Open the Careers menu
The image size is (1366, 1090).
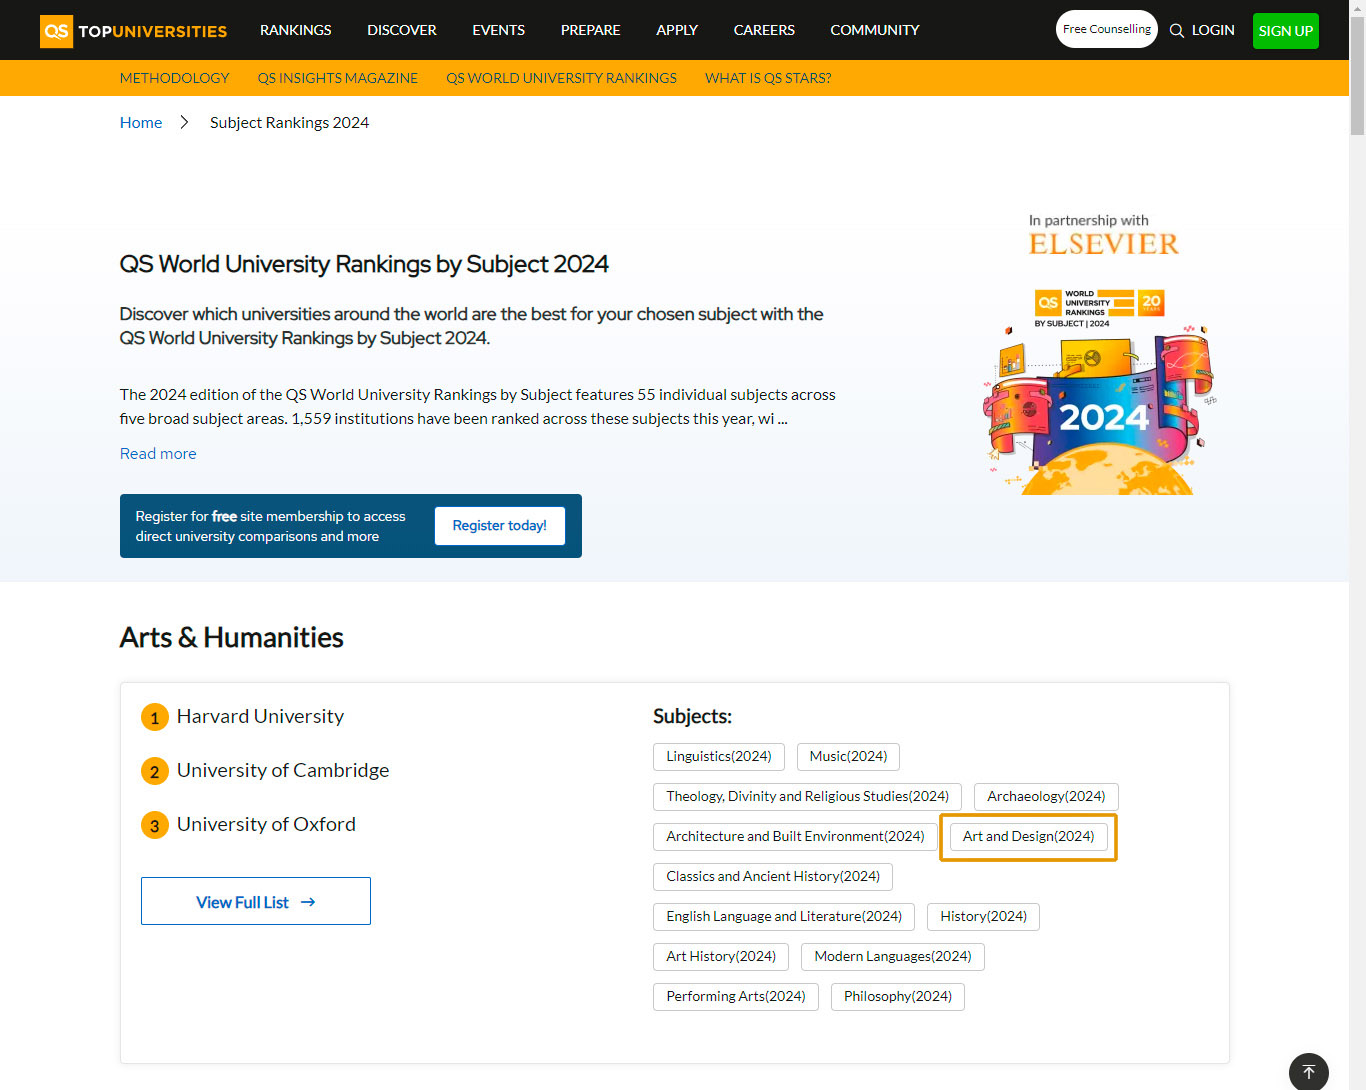point(764,30)
